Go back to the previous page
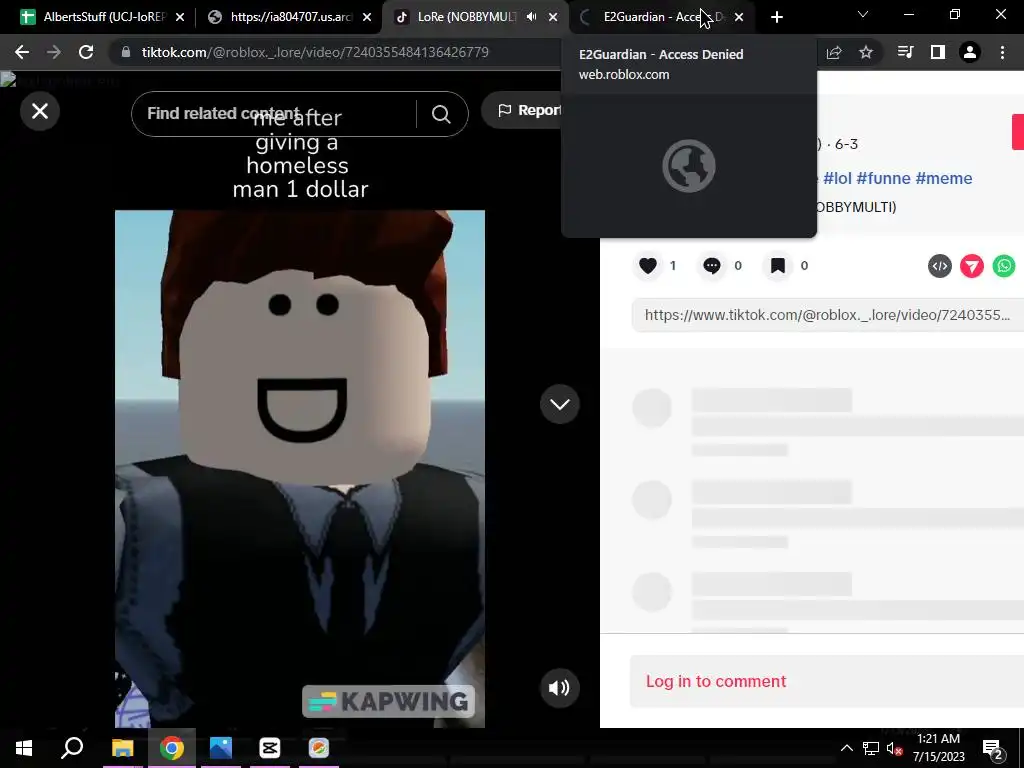 [x=22, y=52]
